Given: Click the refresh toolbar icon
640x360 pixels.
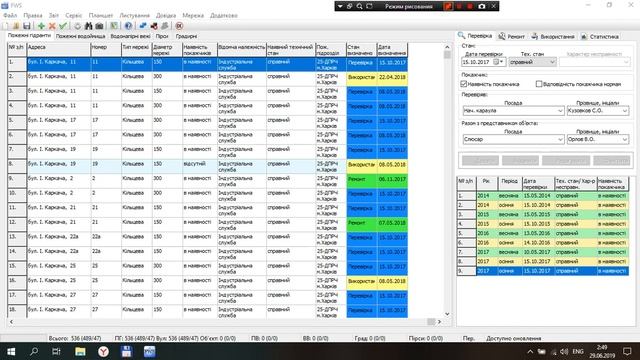Looking at the screenshot, I should pyautogui.click(x=78, y=26).
